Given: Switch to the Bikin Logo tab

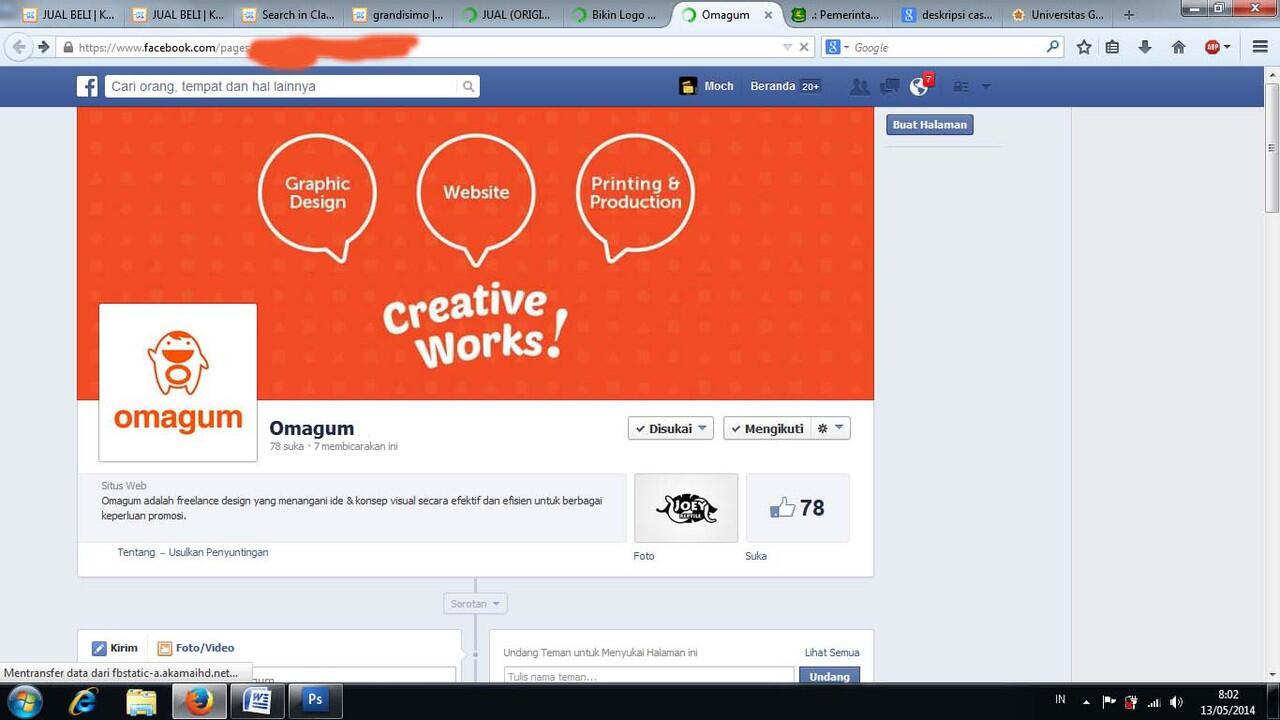Looking at the screenshot, I should [617, 15].
